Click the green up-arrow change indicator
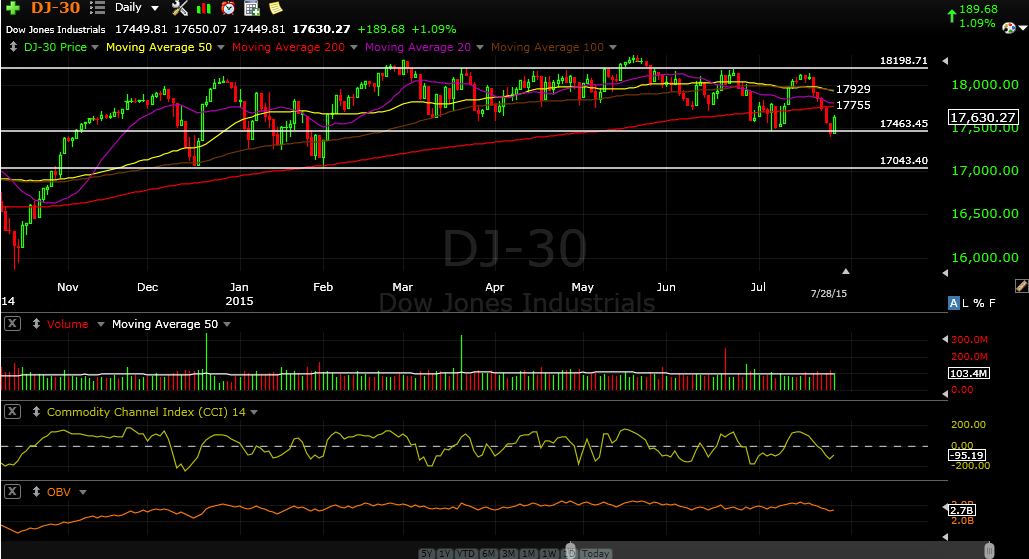This screenshot has height=559, width=1029. click(x=952, y=16)
